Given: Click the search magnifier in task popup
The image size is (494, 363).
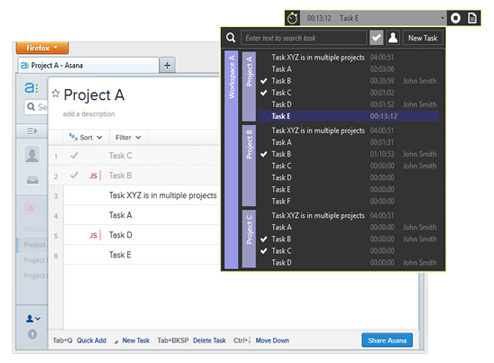Looking at the screenshot, I should (231, 38).
